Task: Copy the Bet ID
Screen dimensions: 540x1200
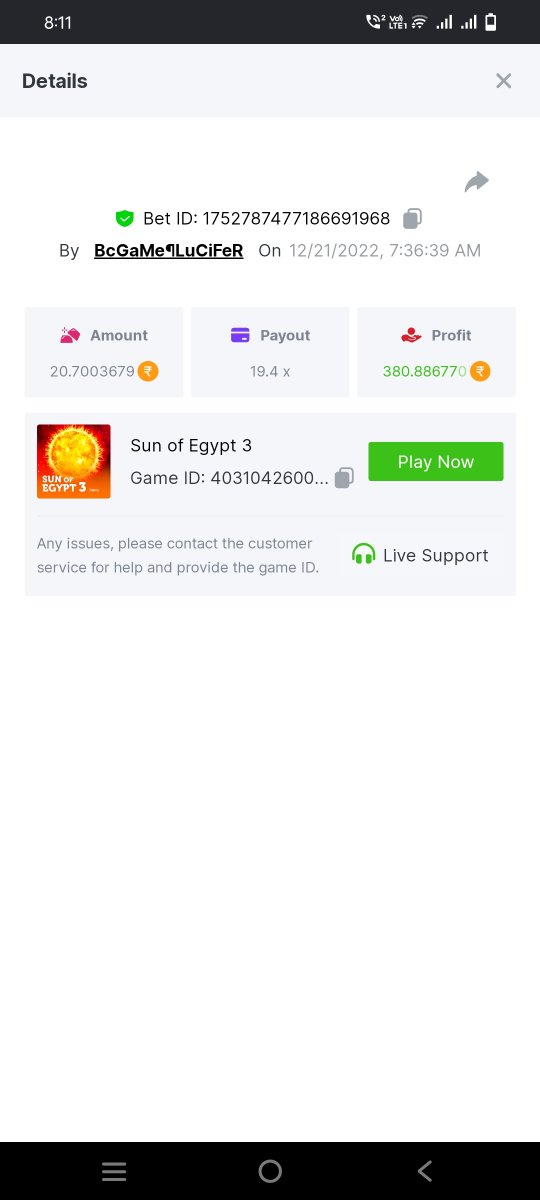Action: point(412,218)
